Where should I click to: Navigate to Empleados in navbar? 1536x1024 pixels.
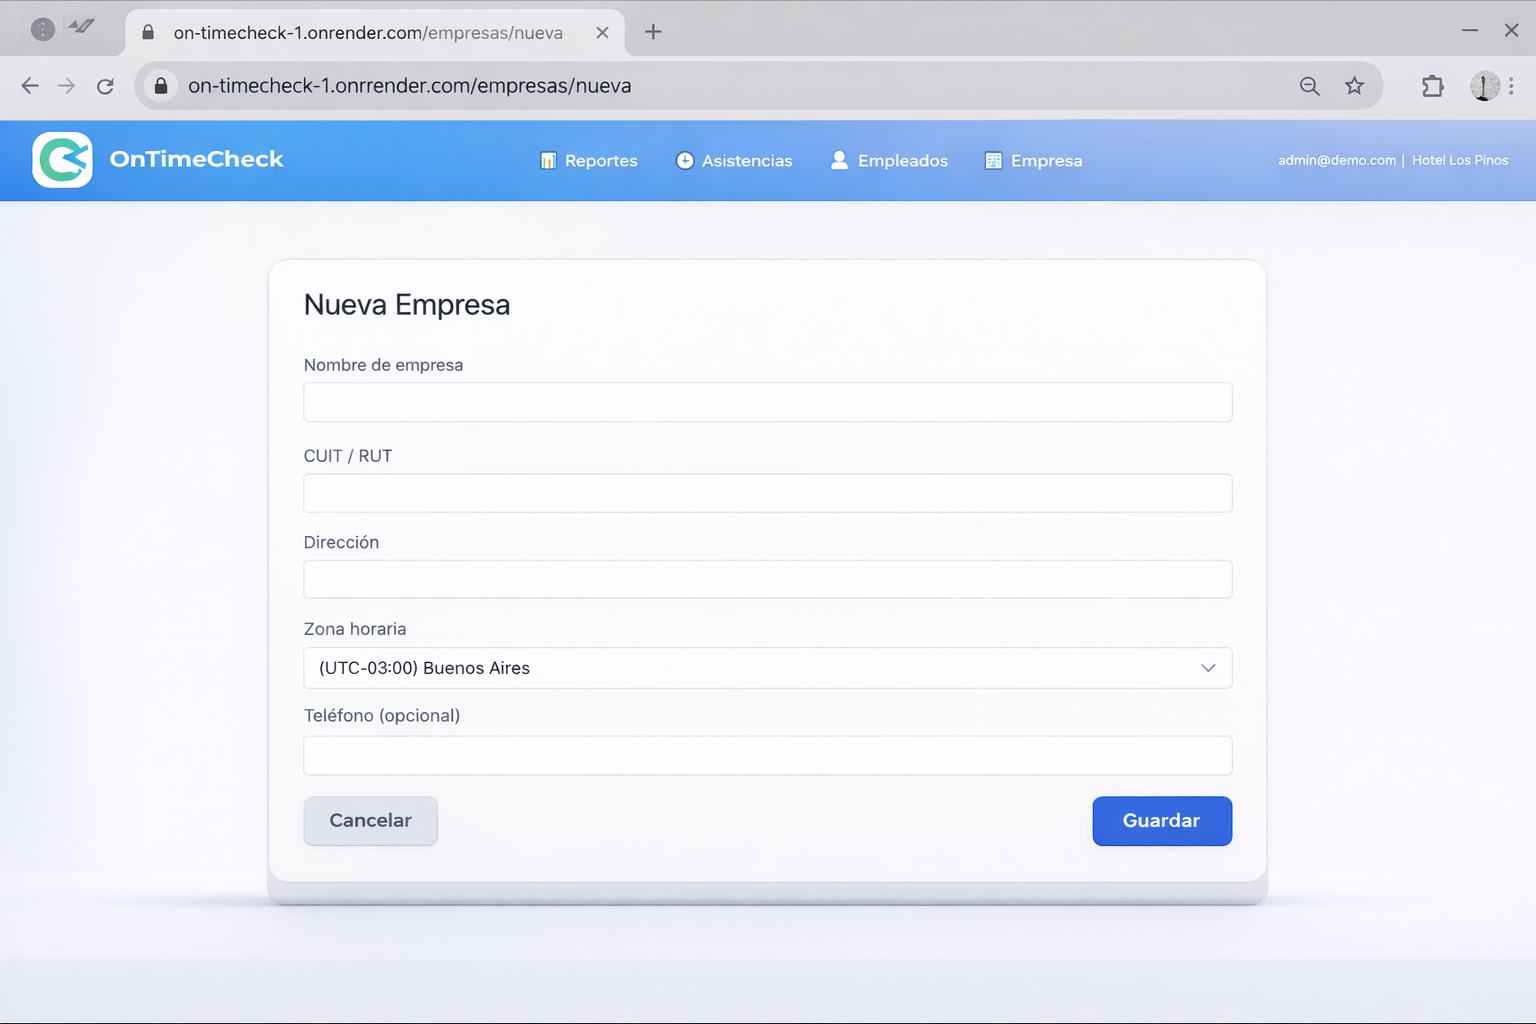point(889,161)
